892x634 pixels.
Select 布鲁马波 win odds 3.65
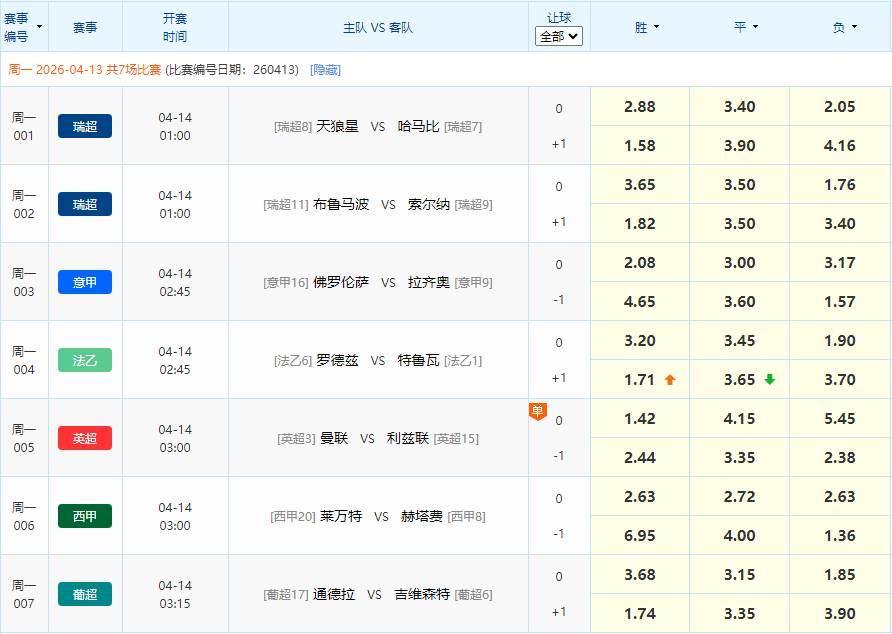[x=640, y=184]
